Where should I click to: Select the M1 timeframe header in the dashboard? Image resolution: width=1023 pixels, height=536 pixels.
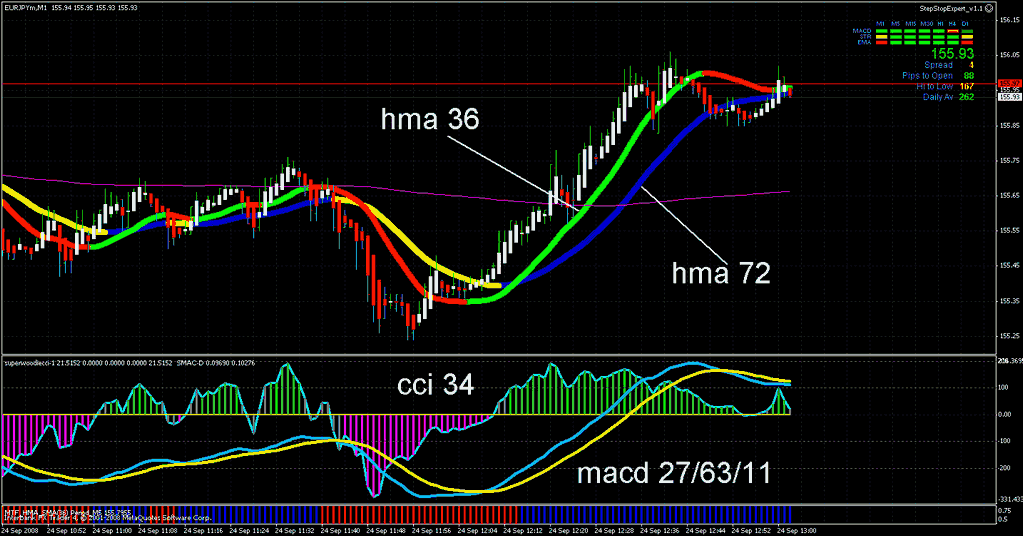pyautogui.click(x=880, y=23)
